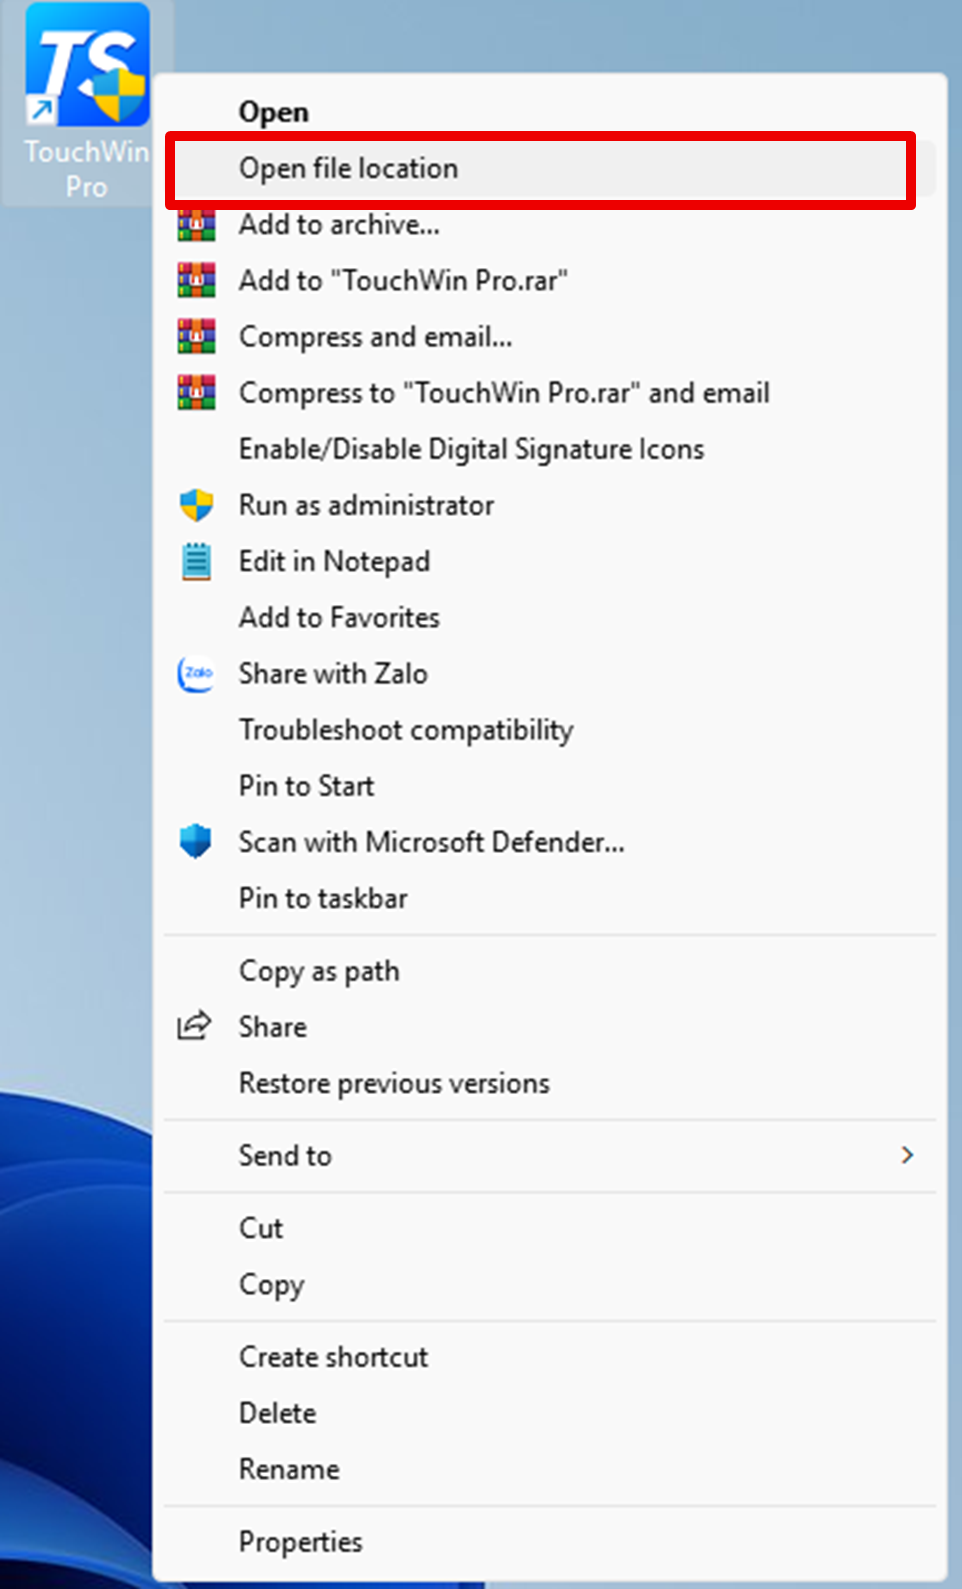962x1589 pixels.
Task: Select Open at top of context menu
Action: click(273, 112)
